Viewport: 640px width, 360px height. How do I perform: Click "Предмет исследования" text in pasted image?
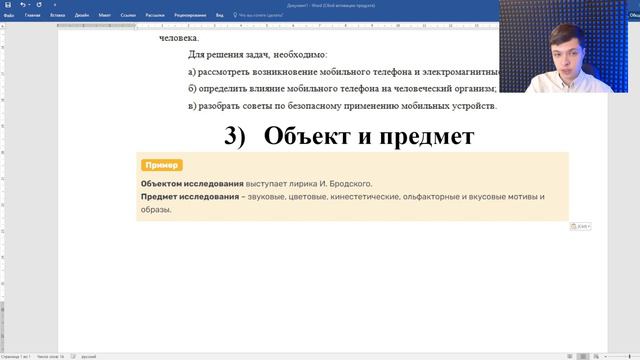190,197
